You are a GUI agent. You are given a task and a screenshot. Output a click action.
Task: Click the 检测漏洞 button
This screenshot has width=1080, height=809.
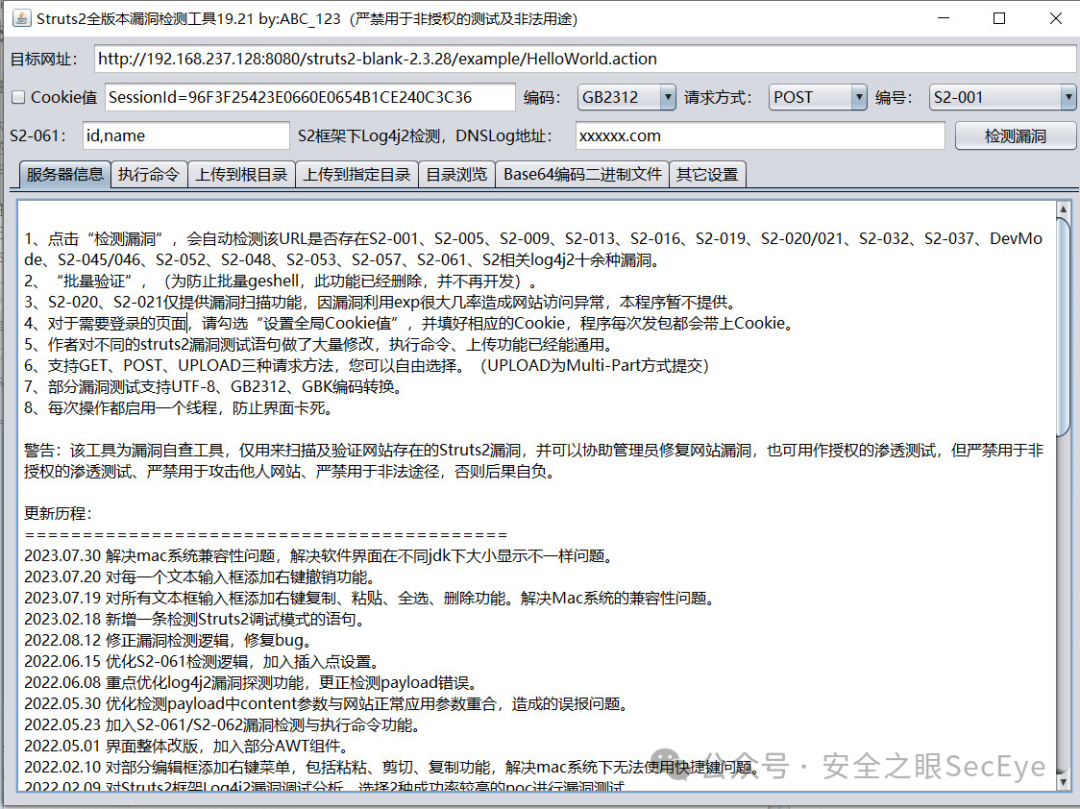(x=1015, y=136)
